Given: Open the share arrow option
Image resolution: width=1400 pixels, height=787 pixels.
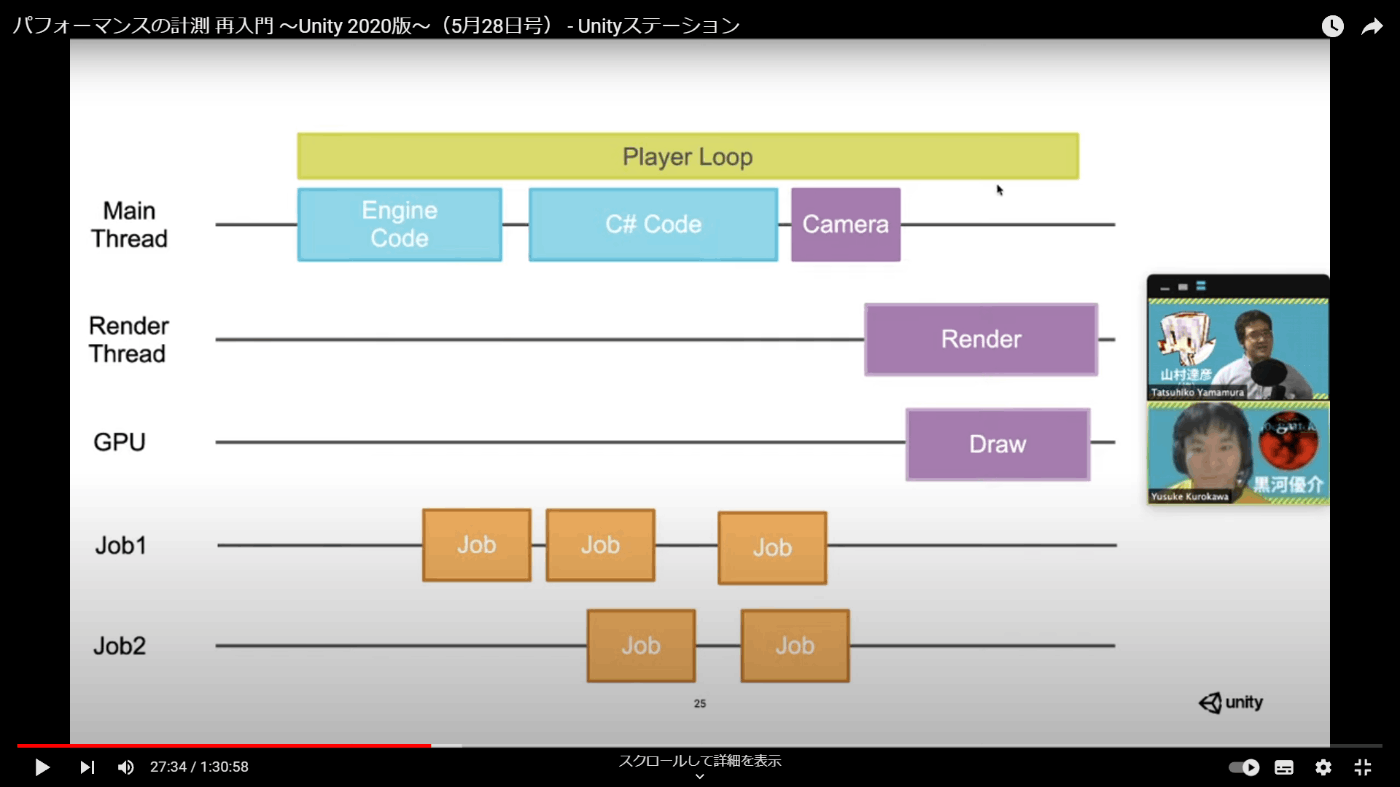Looking at the screenshot, I should tap(1371, 27).
